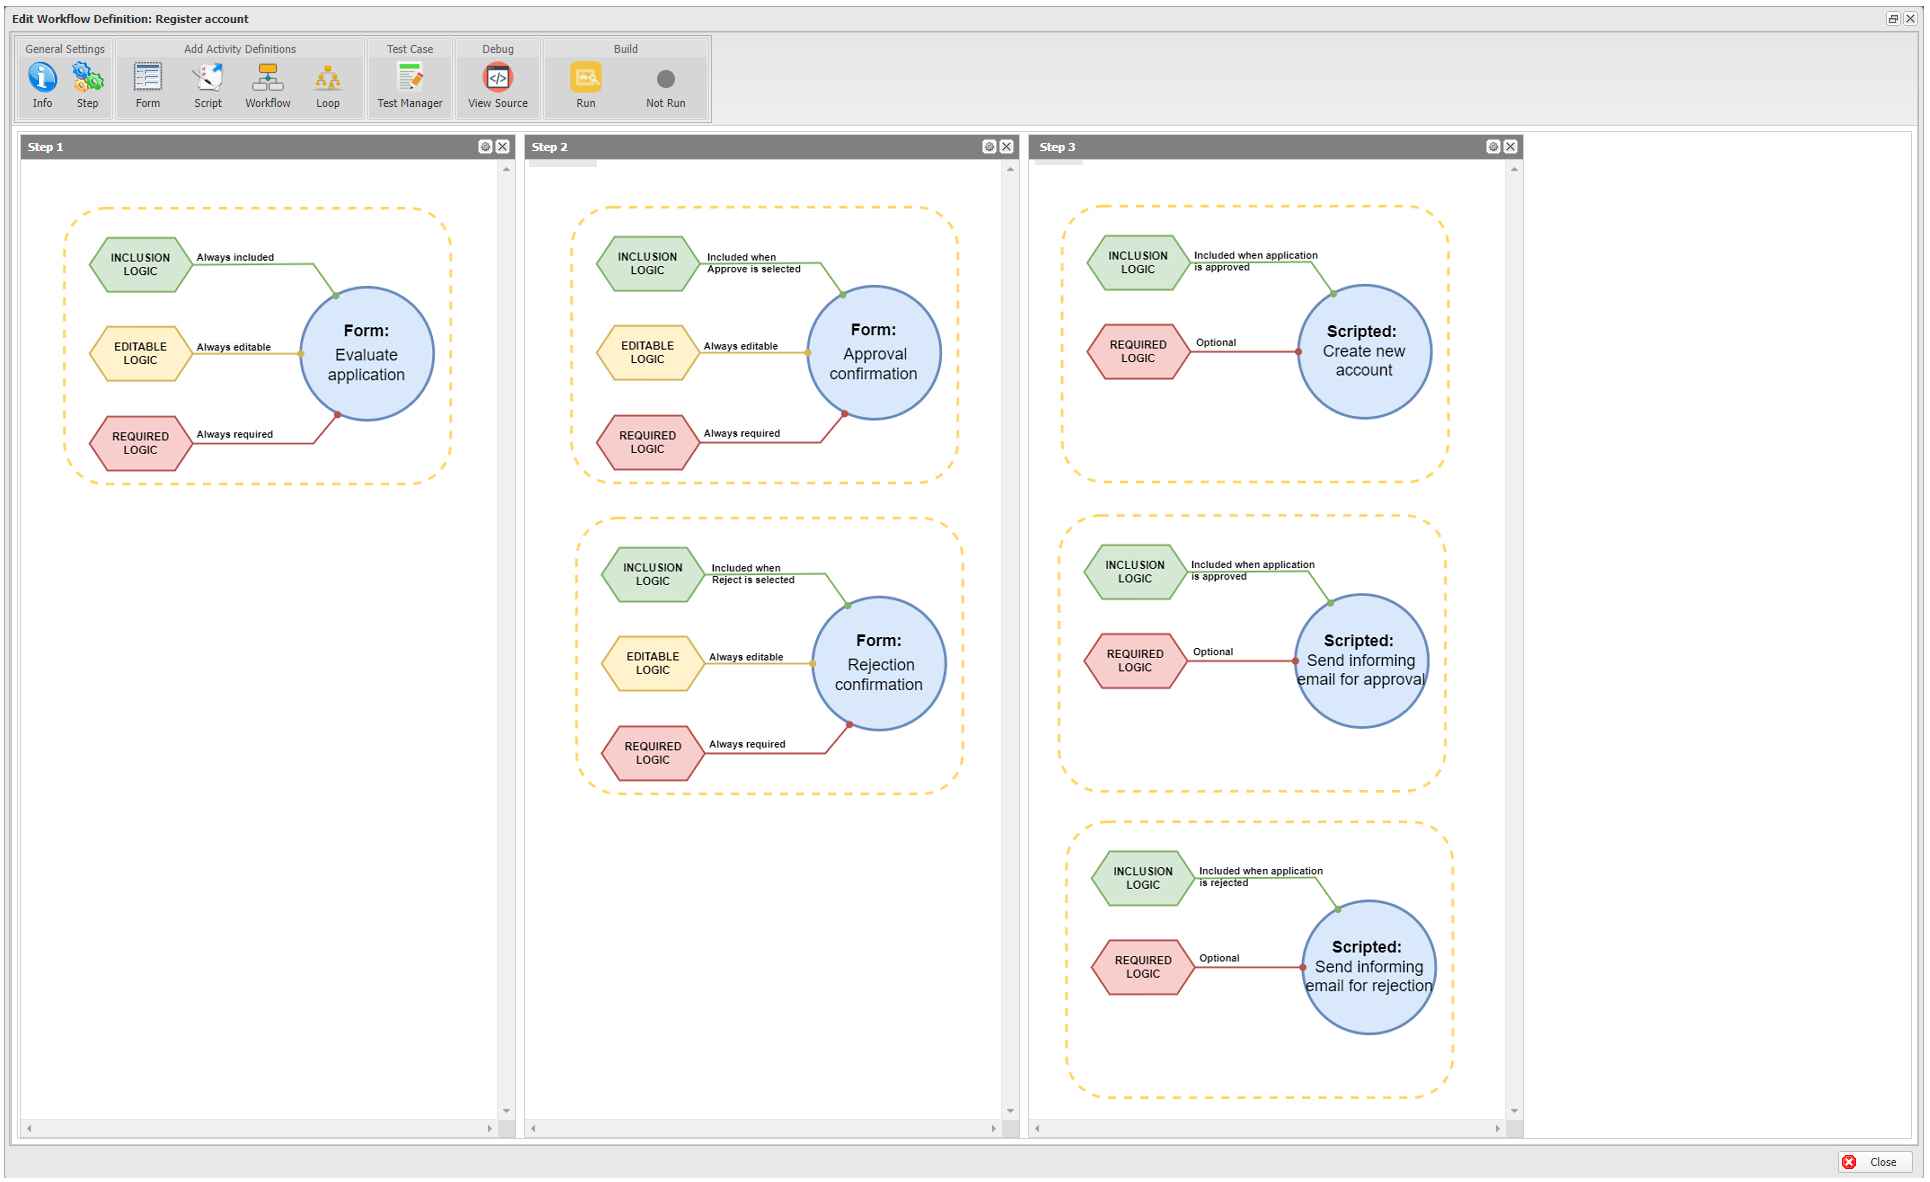
Task: Click Inclusion Logic of Evaluate application
Action: (x=140, y=265)
